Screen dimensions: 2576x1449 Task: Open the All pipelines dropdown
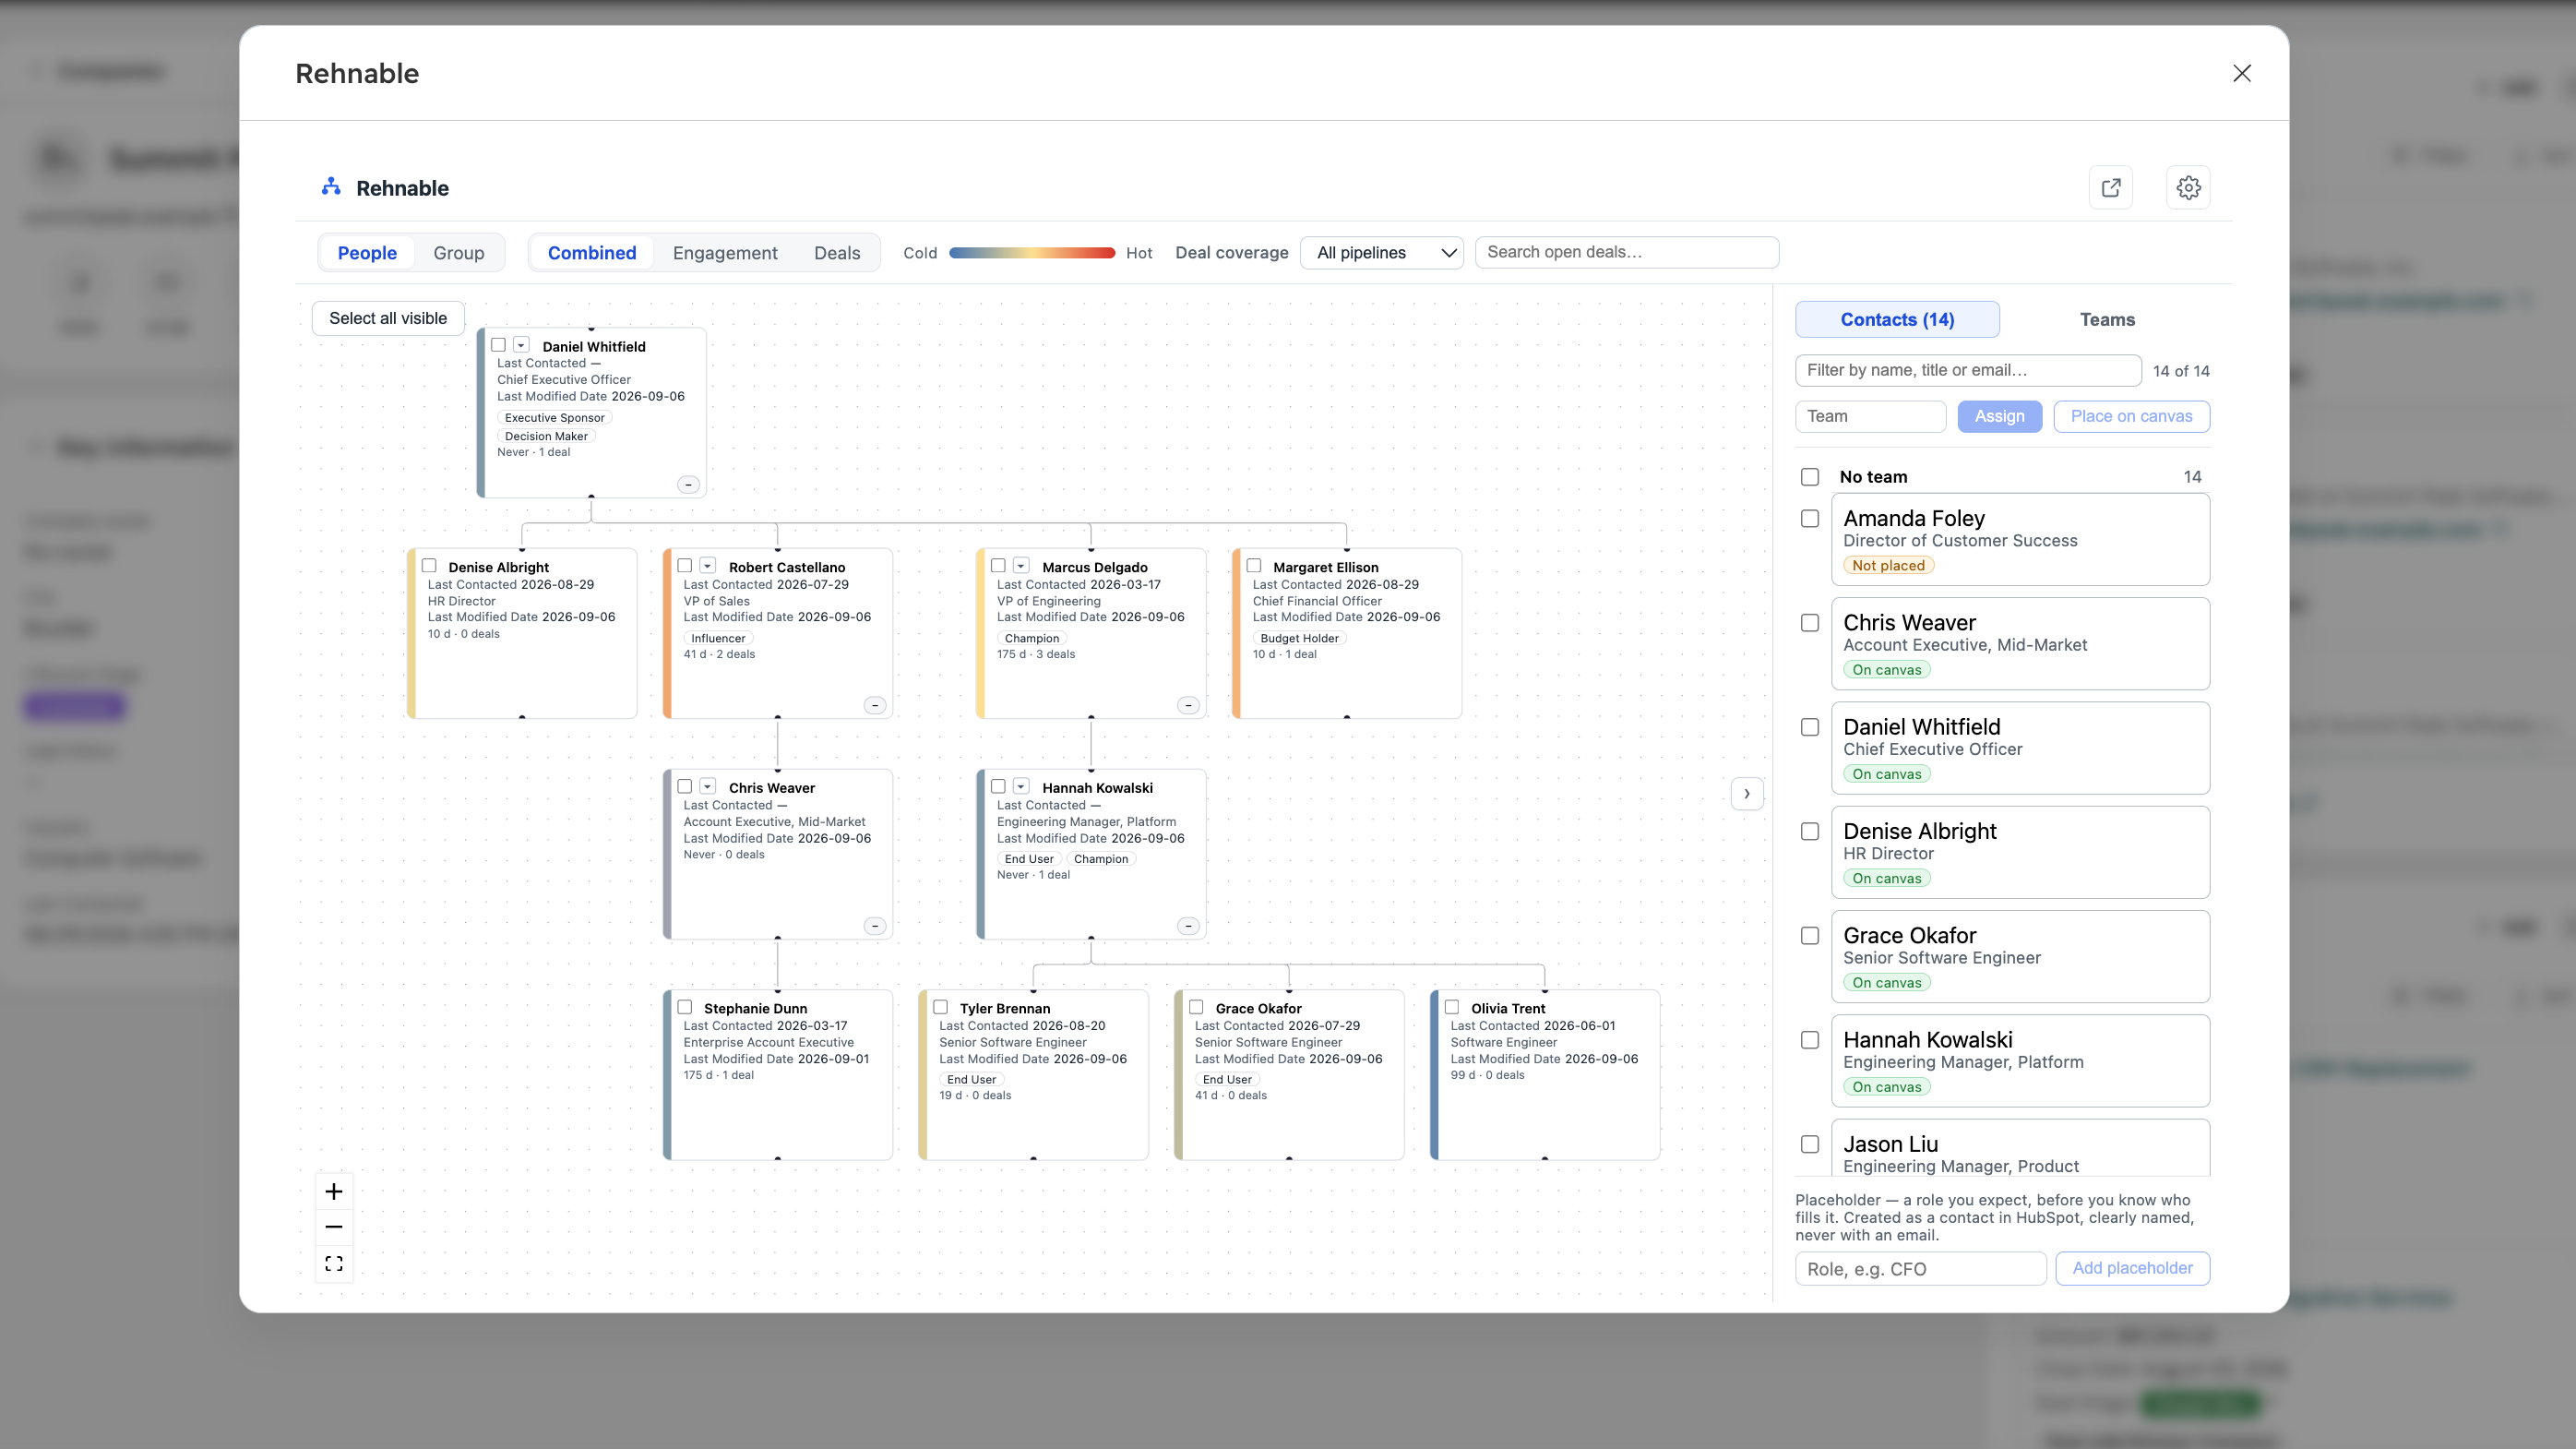pyautogui.click(x=1382, y=253)
